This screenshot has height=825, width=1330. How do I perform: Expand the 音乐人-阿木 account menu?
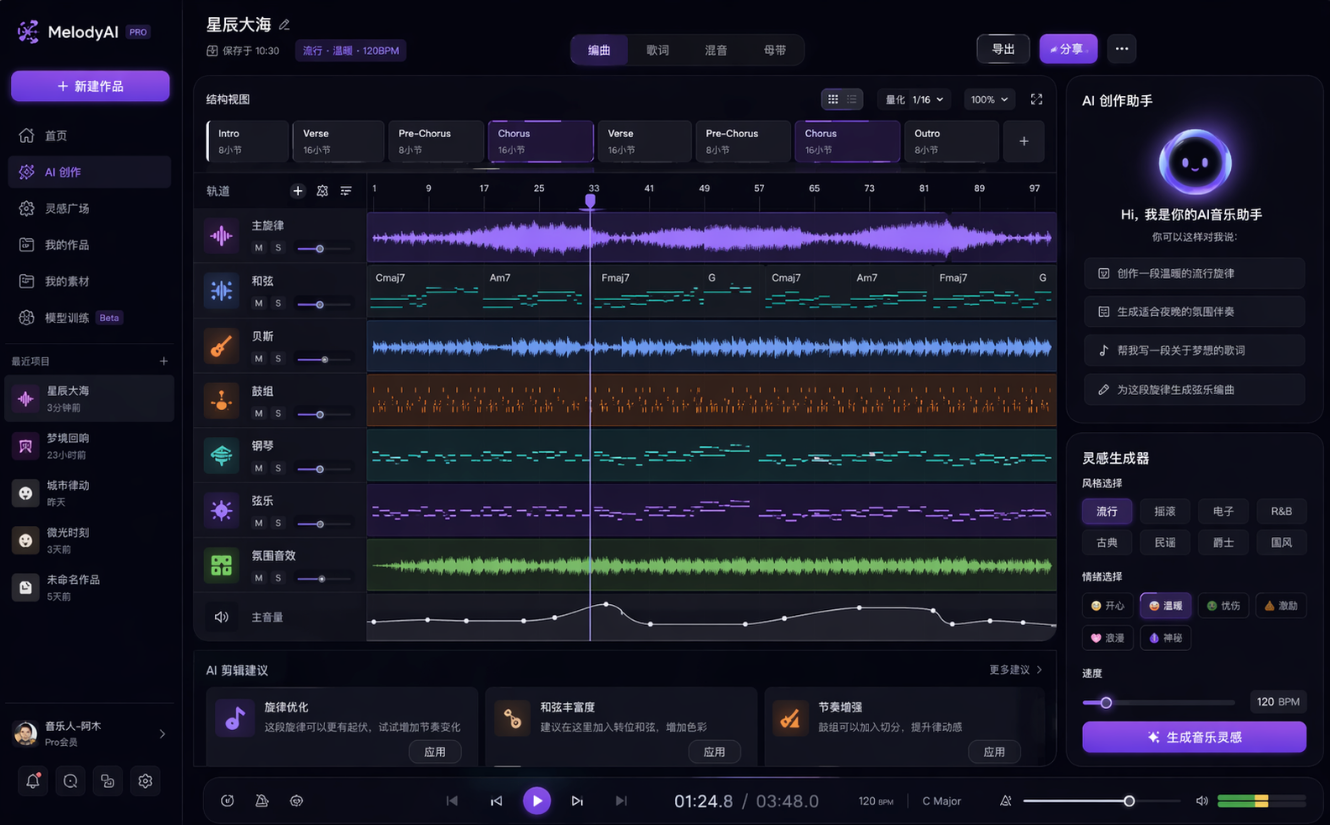(162, 734)
